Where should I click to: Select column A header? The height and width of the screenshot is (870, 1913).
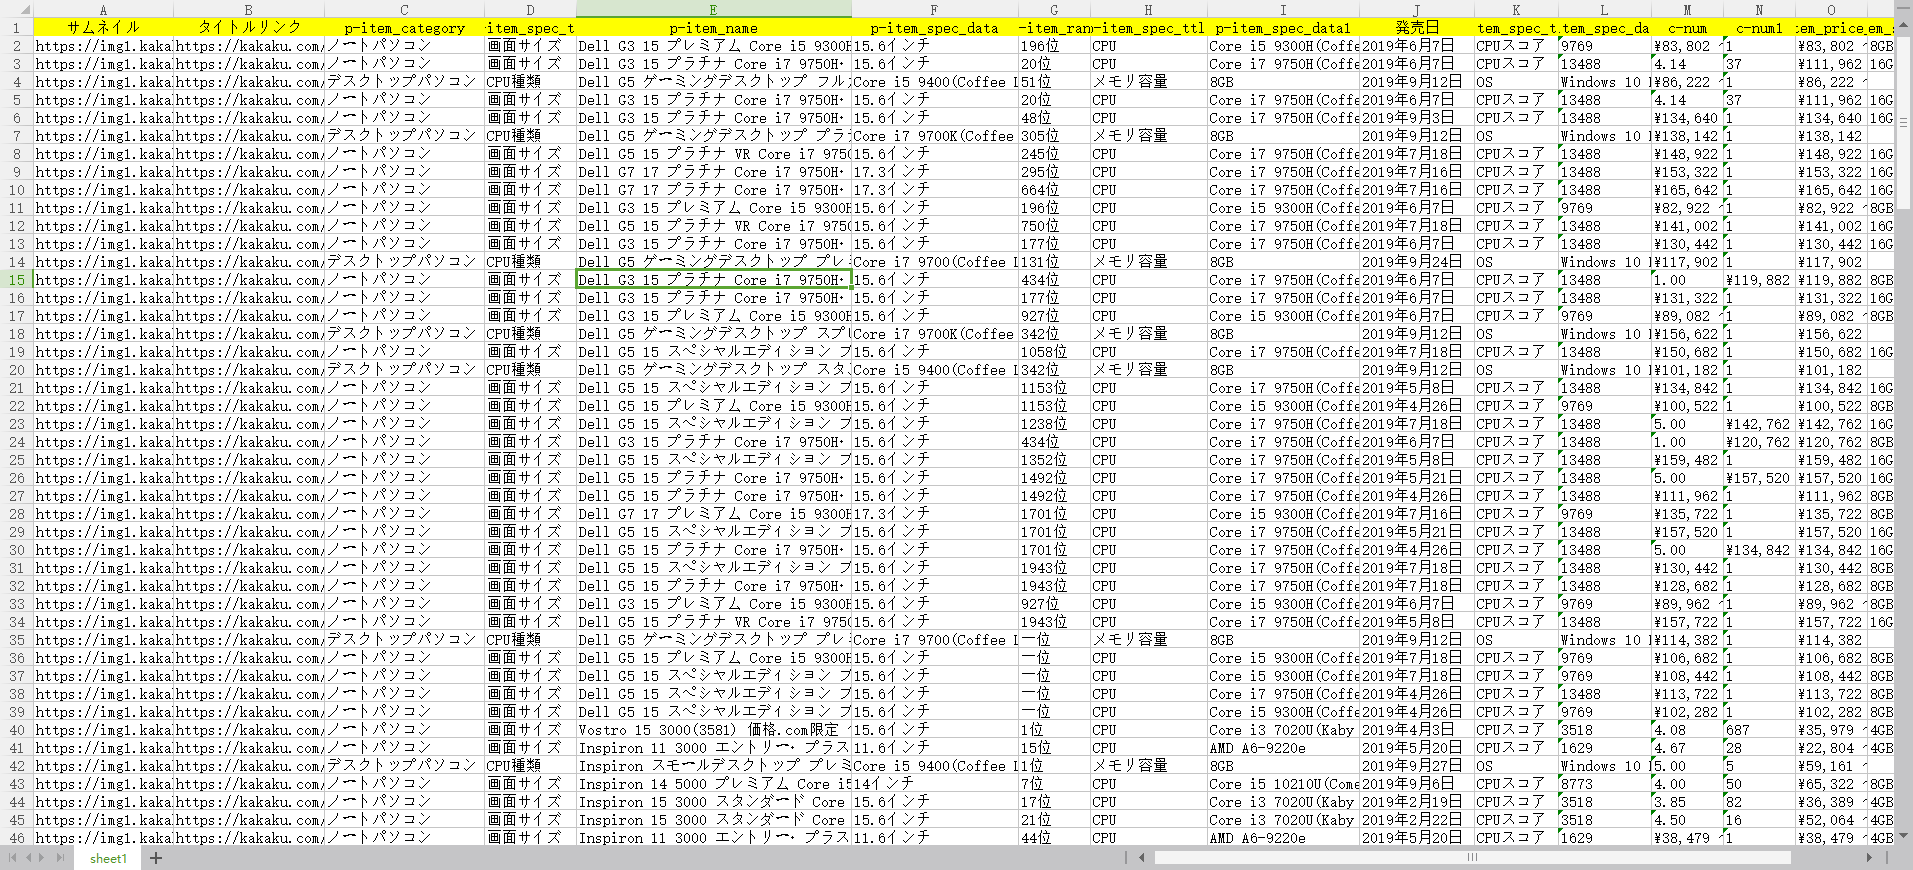(x=103, y=10)
